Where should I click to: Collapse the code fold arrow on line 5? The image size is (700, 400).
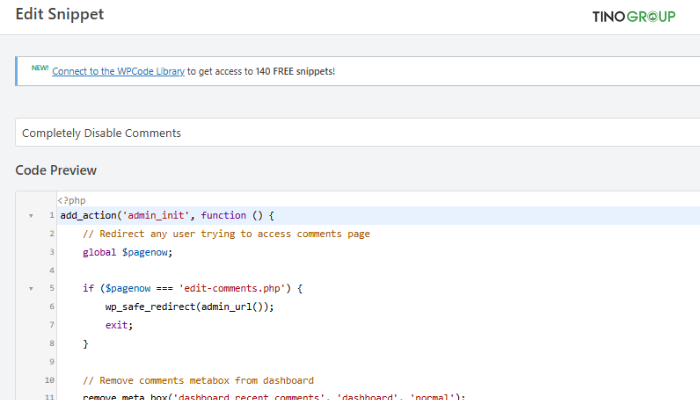[31, 289]
